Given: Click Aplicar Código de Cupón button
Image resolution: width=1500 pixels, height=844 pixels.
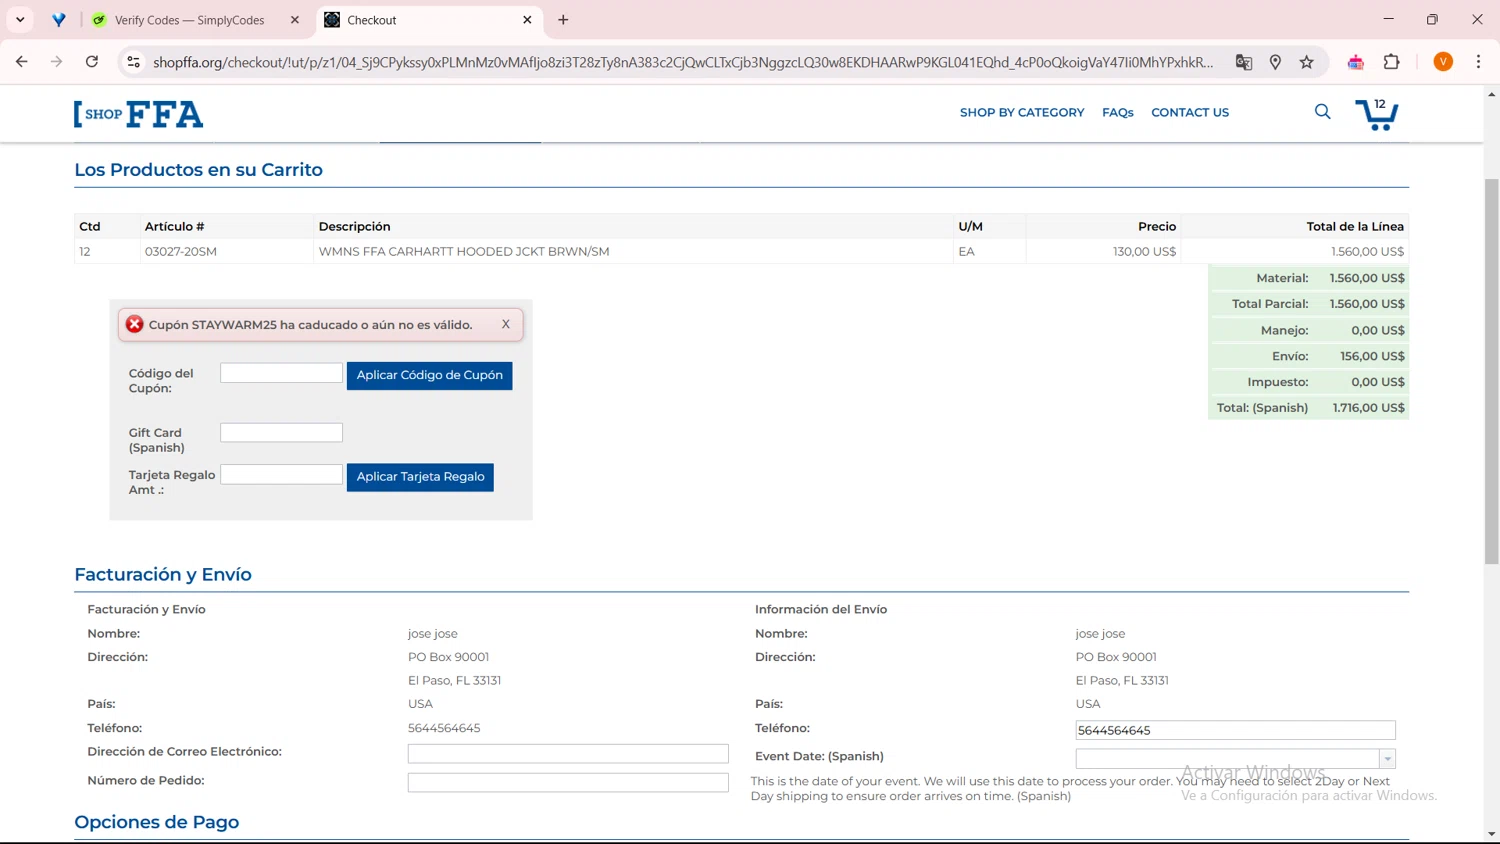Looking at the screenshot, I should [x=429, y=375].
